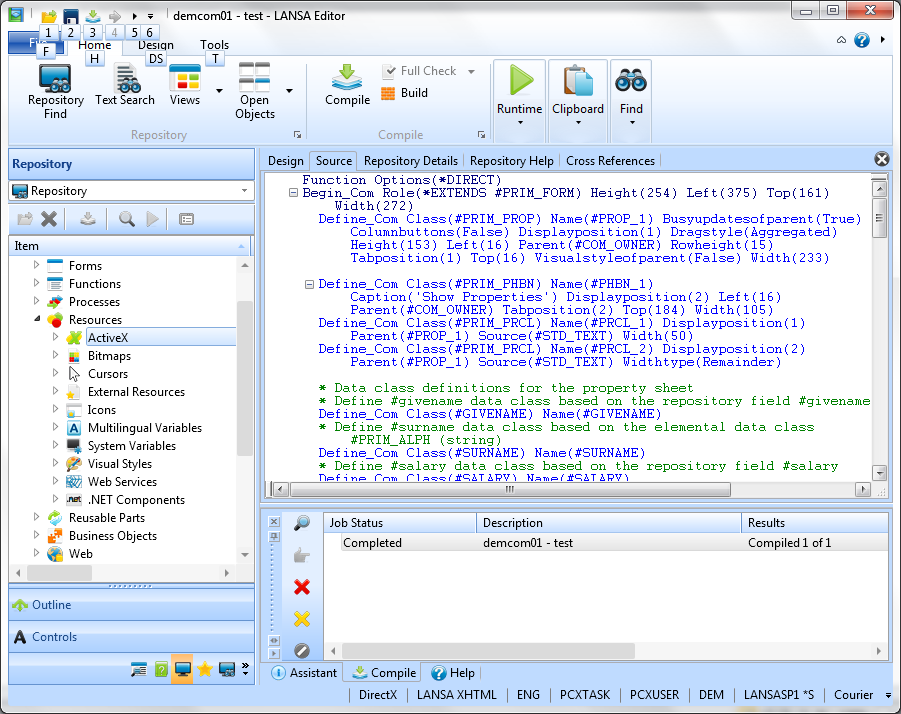Collapse the Define_Com PHBN_1 code block
Screen dimensions: 901x714
pyautogui.click(x=309, y=284)
